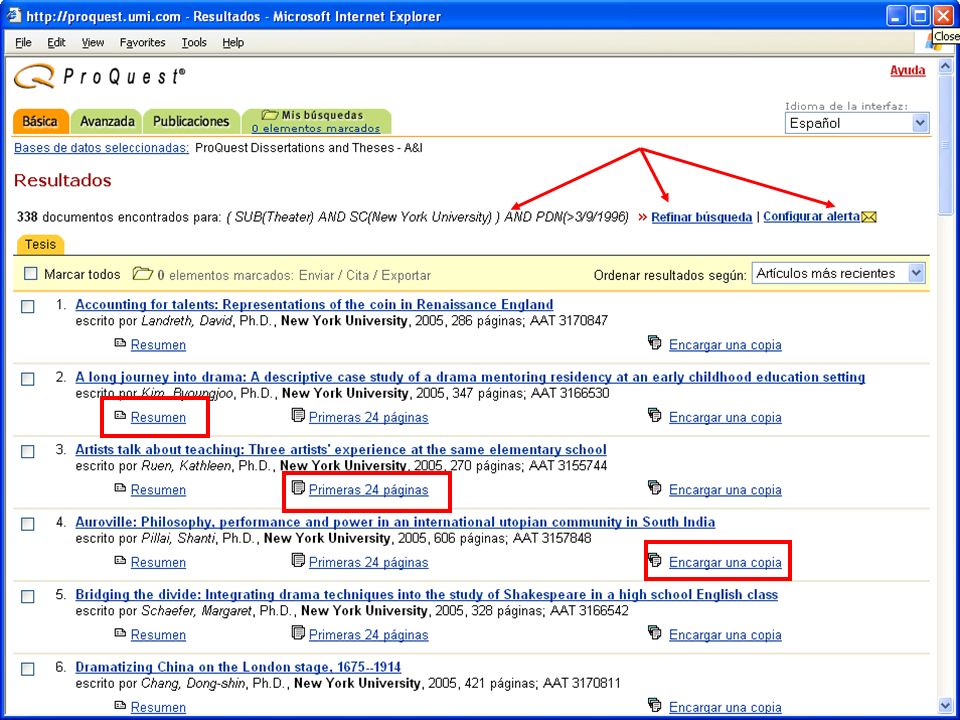Check the box for result 3
The height and width of the screenshot is (720, 960).
tap(28, 451)
